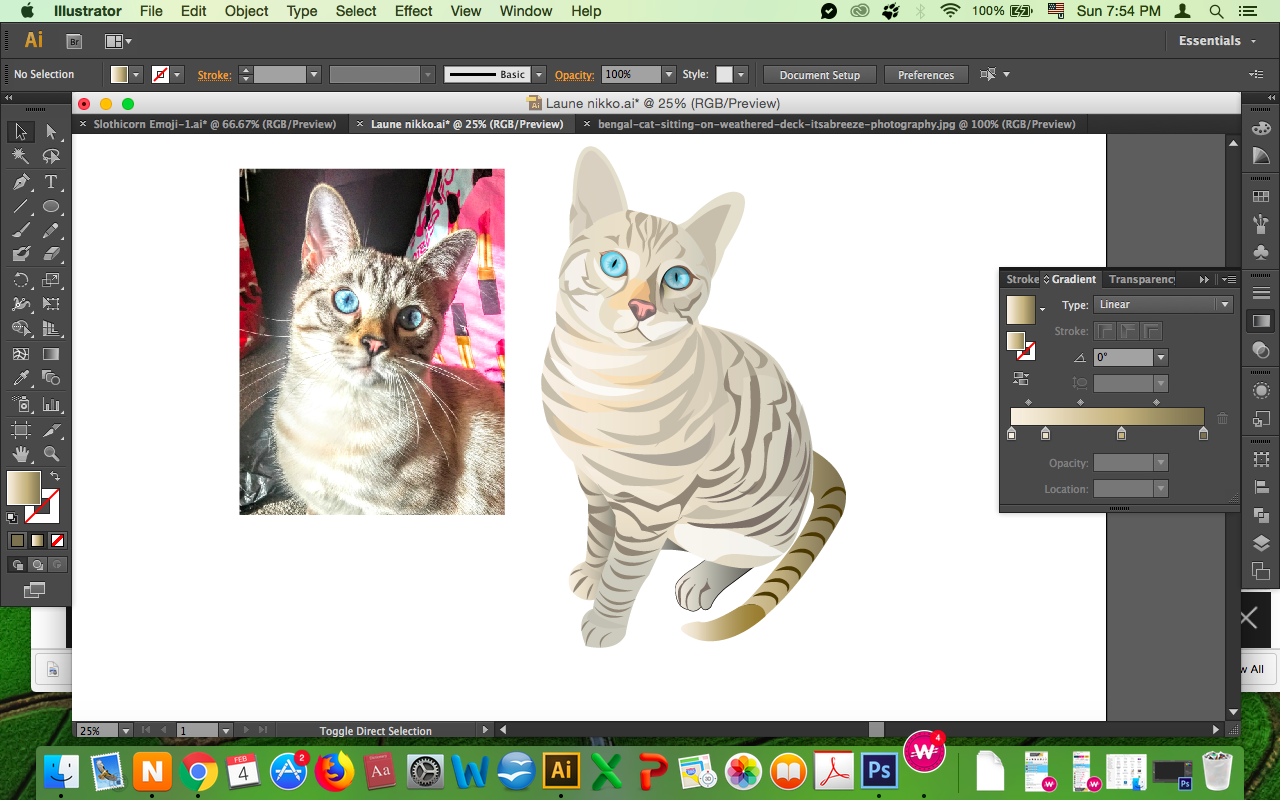Select the Lasso tool

tap(51, 157)
